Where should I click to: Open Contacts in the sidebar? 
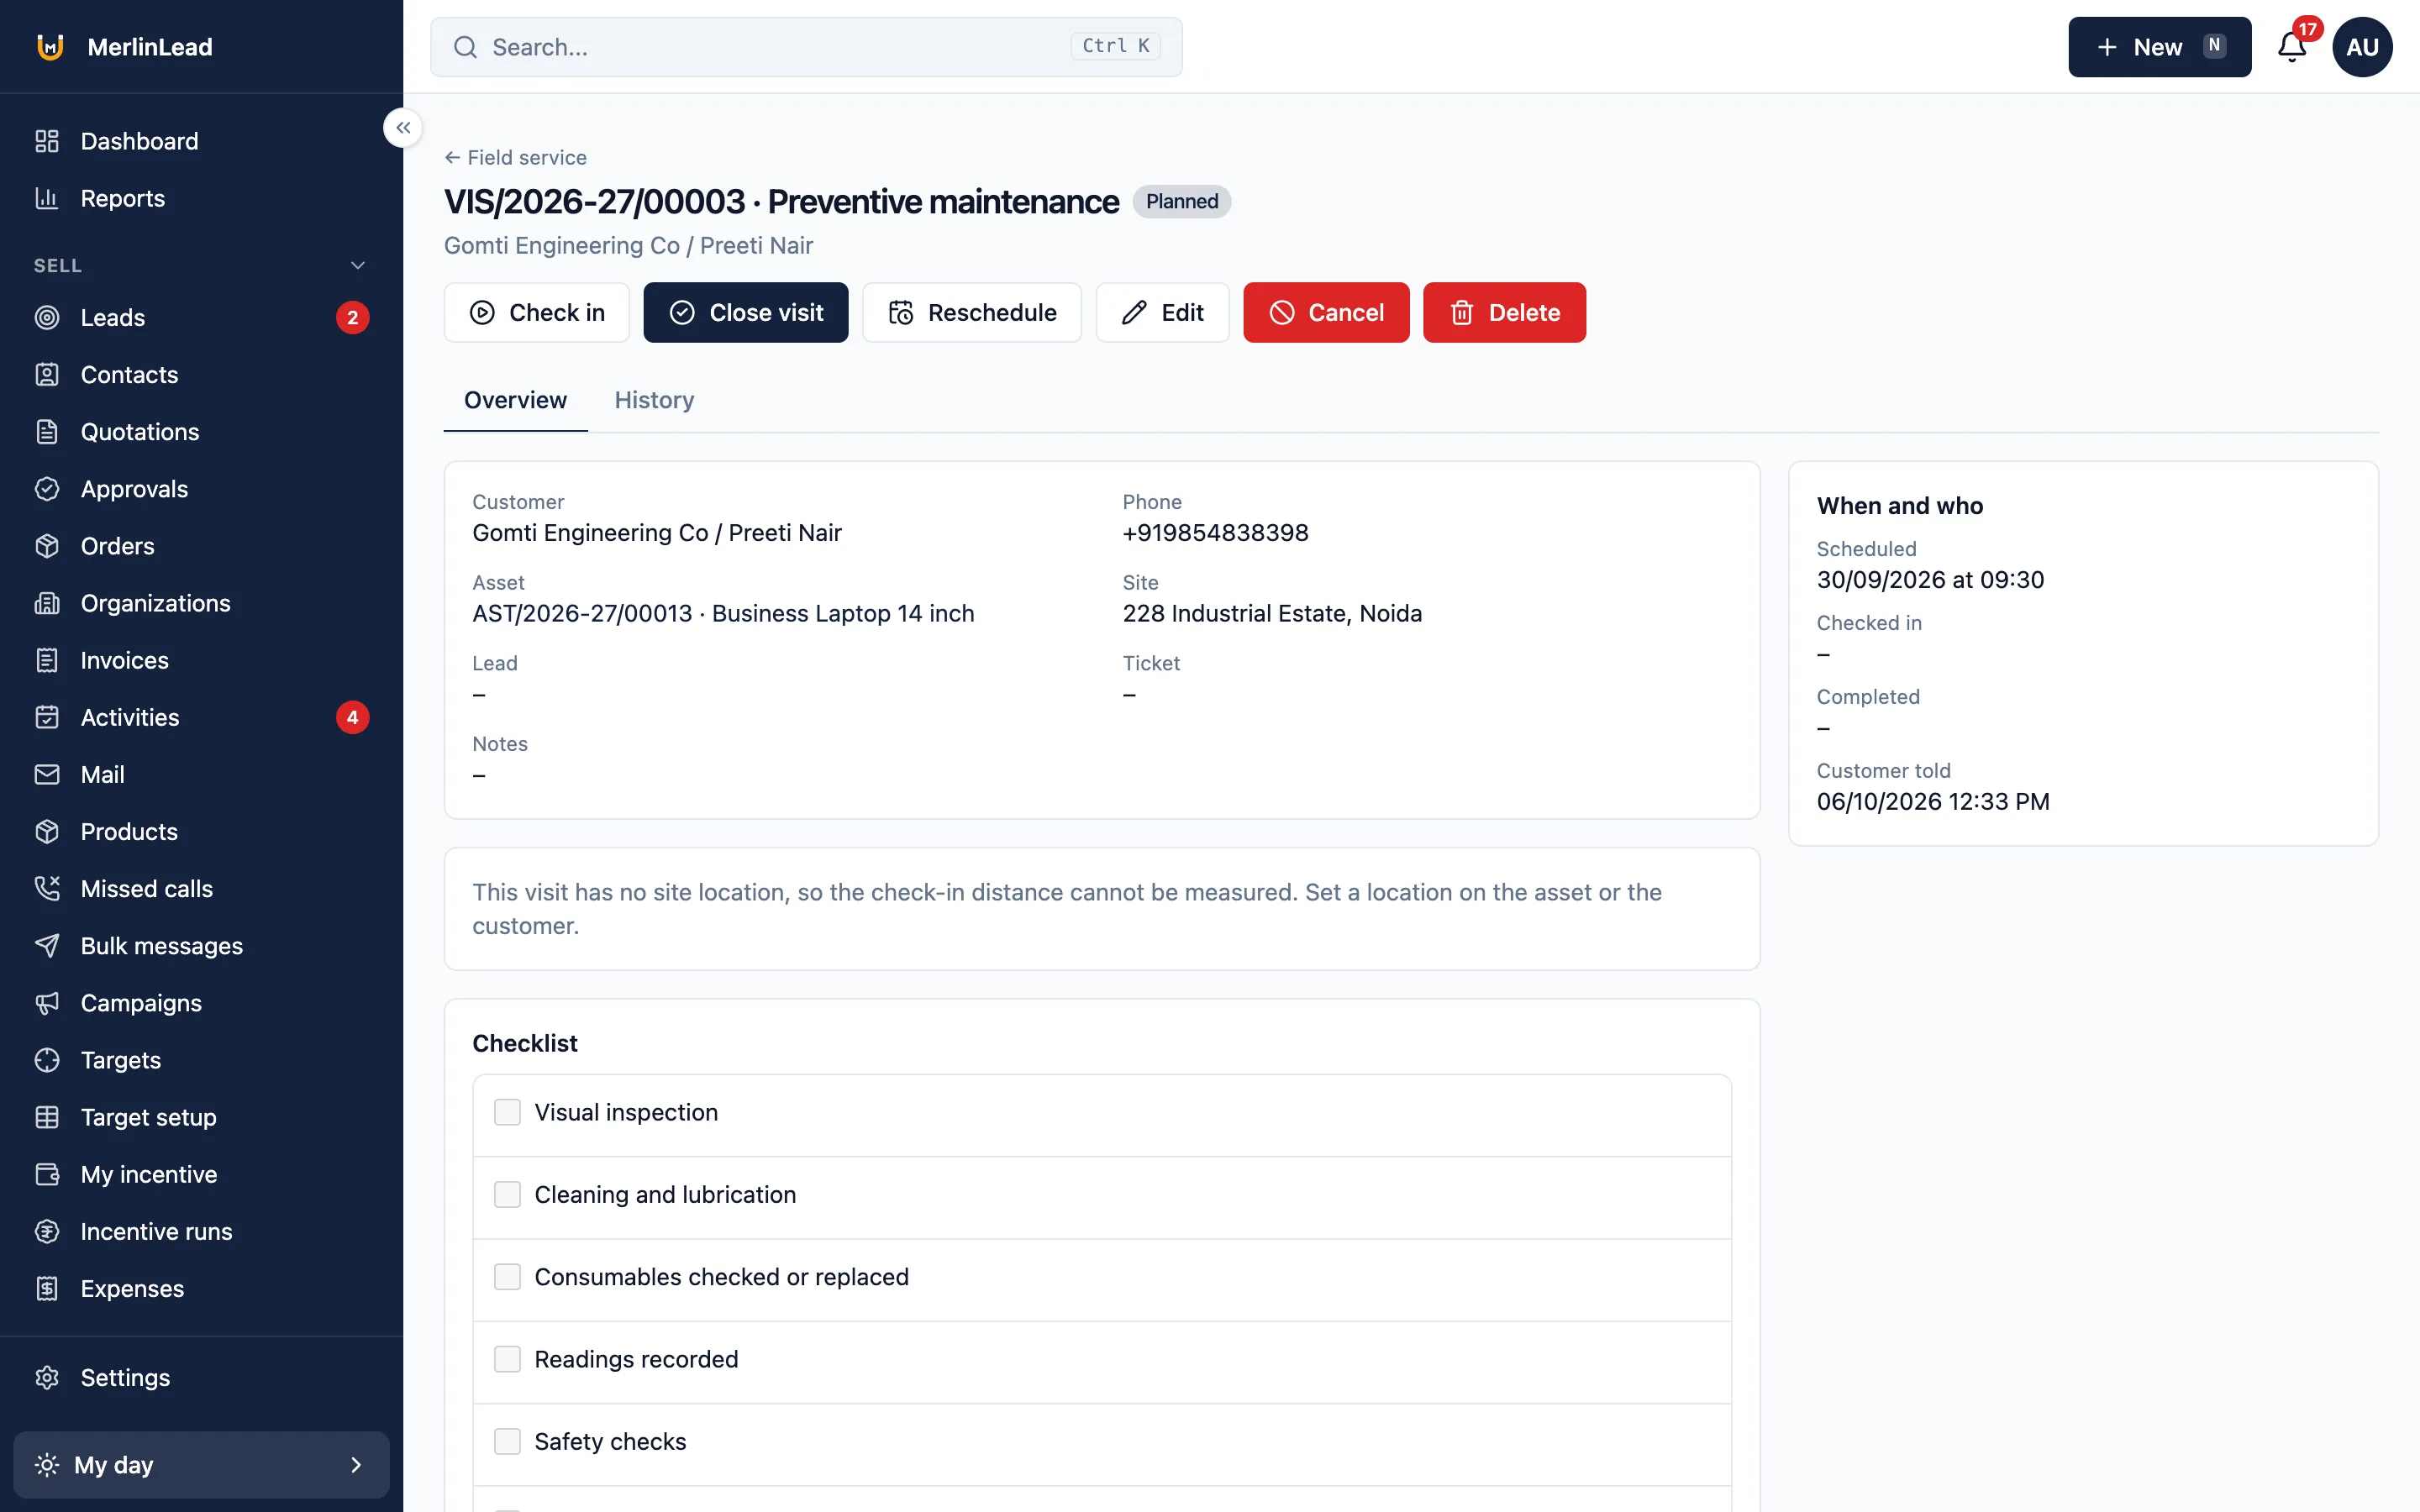pos(201,374)
